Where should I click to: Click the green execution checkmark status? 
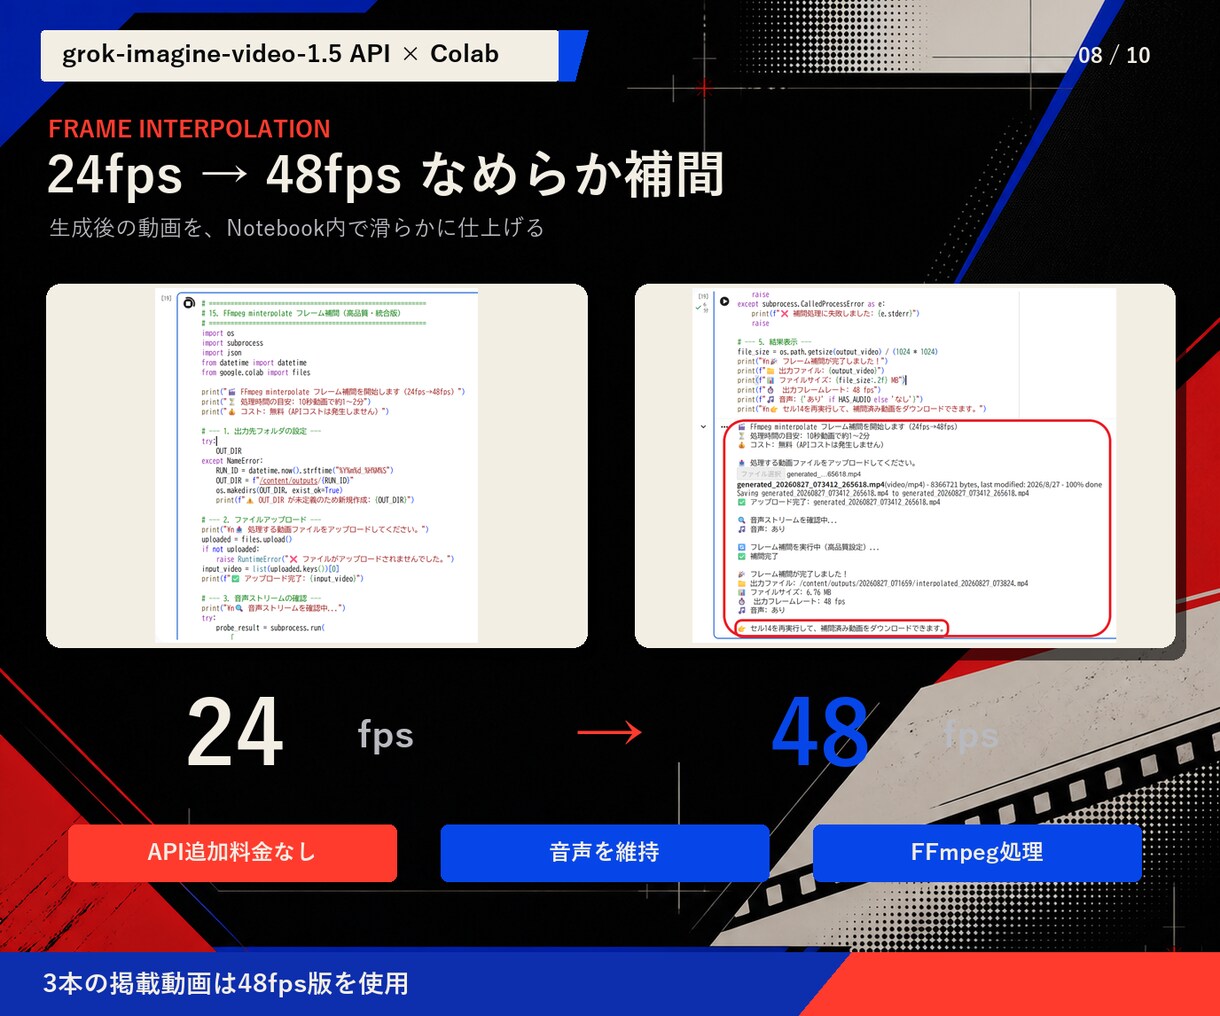pos(699,307)
